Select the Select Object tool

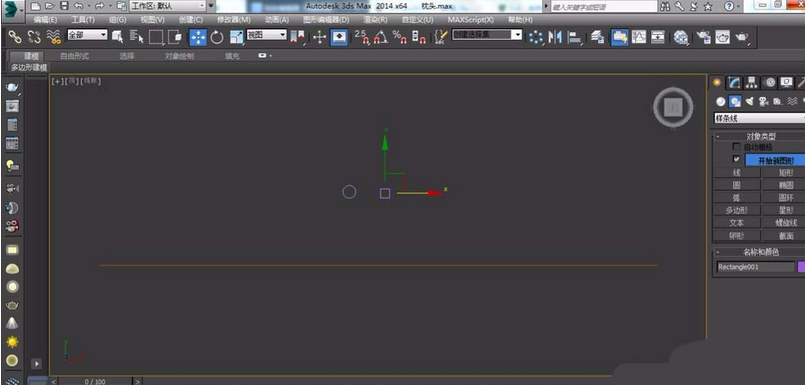pos(118,36)
